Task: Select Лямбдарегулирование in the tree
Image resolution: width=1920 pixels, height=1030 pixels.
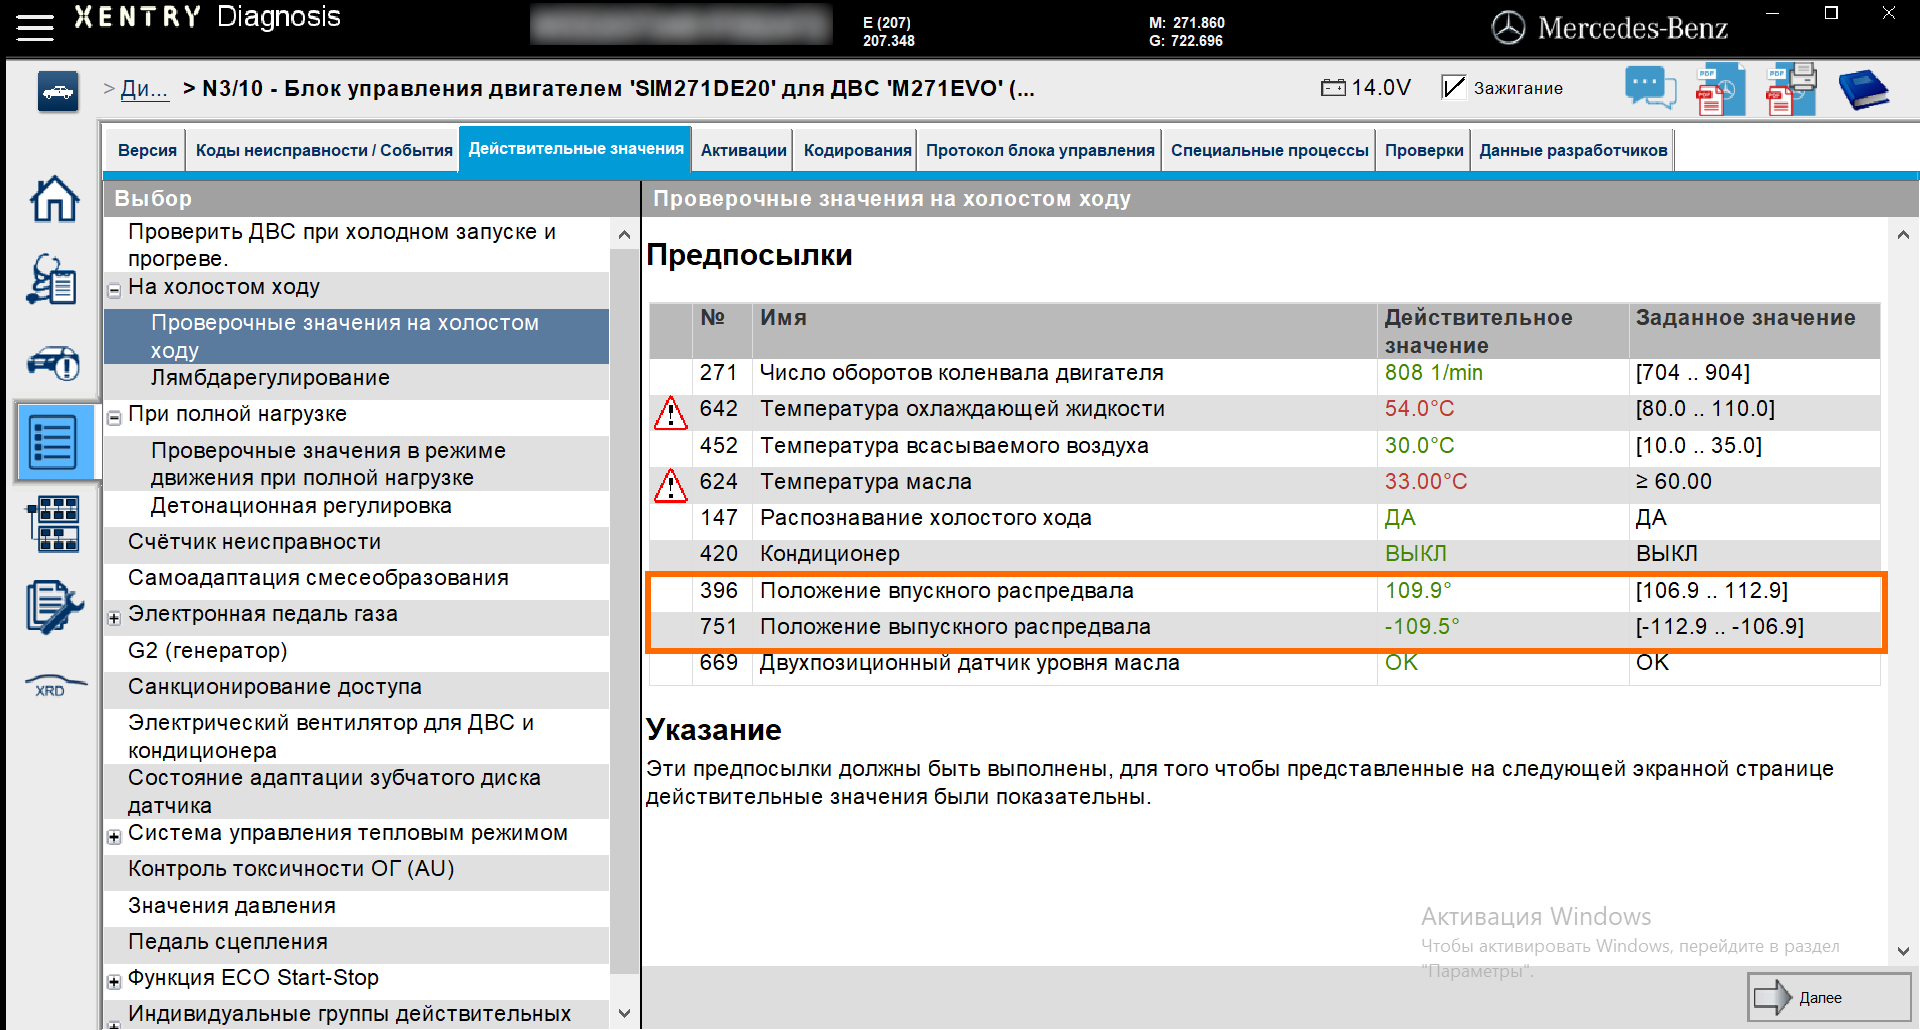Action: click(356, 378)
